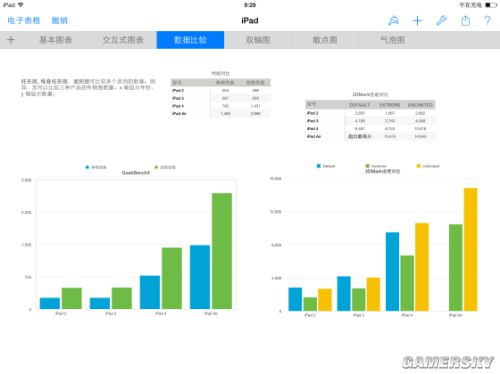Select blue iPad 3 bar in 3DMark chart
The image size is (500, 374).
(x=344, y=294)
